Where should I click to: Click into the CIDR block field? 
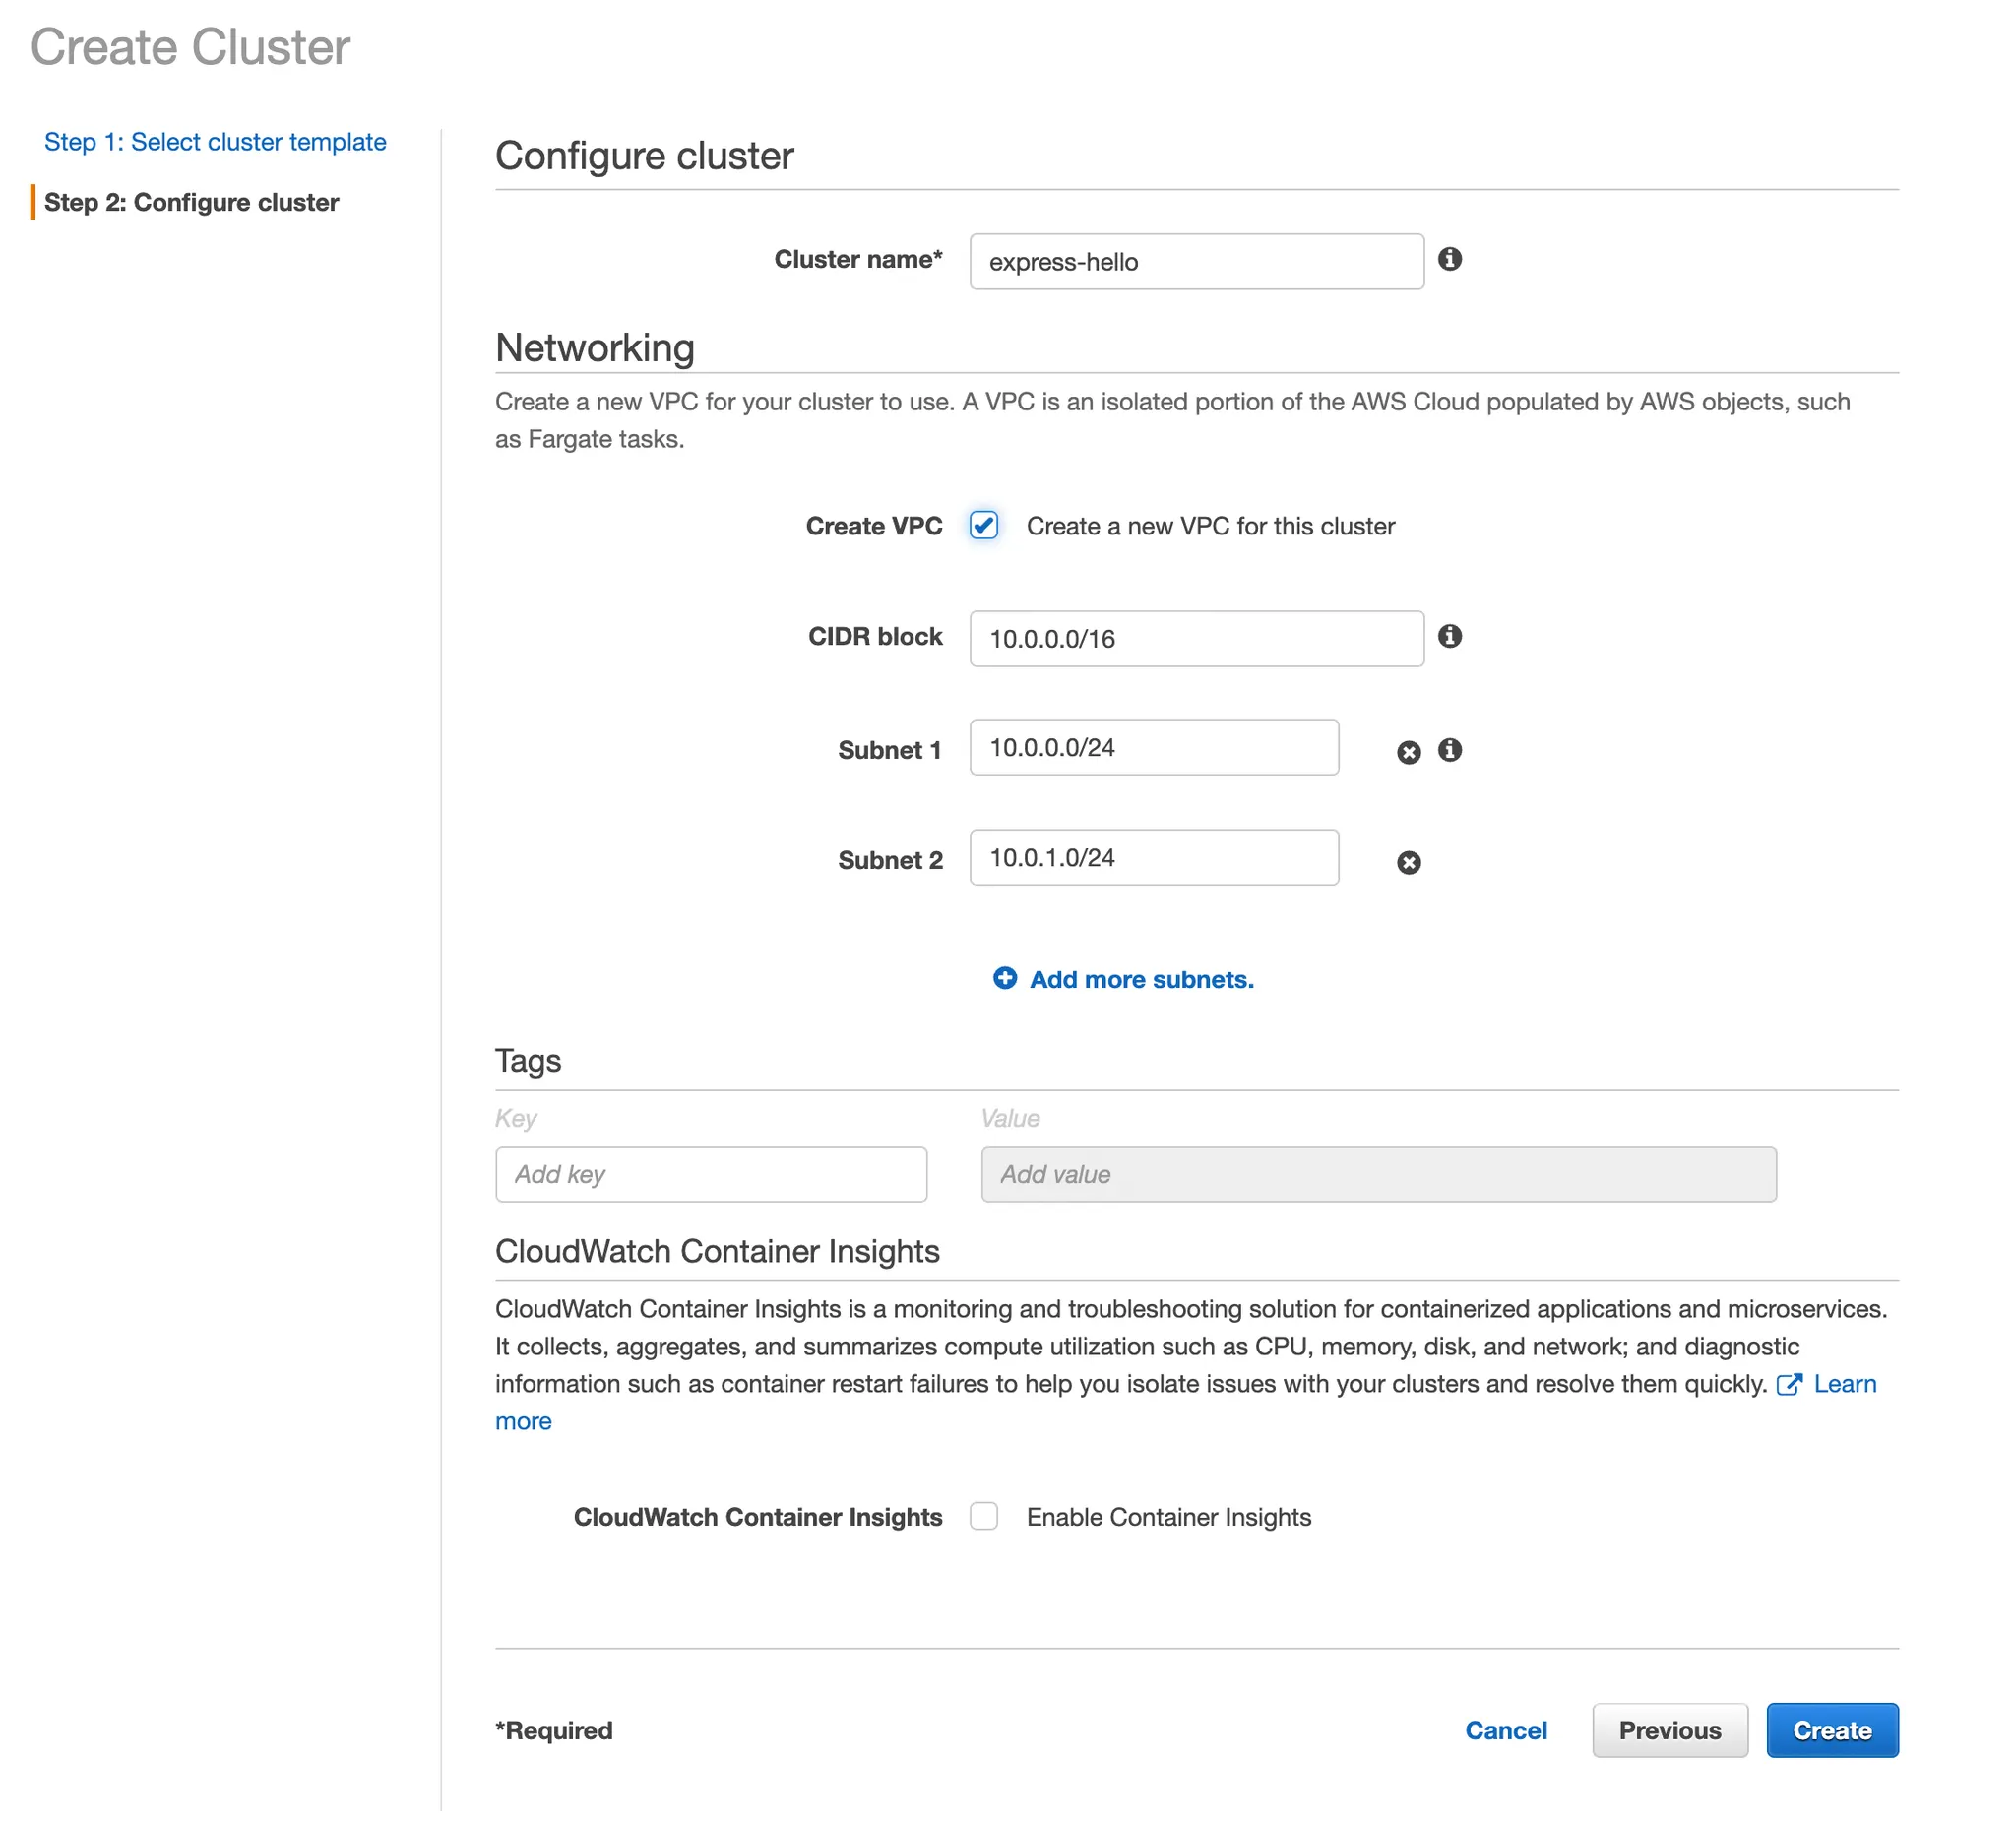[1196, 638]
